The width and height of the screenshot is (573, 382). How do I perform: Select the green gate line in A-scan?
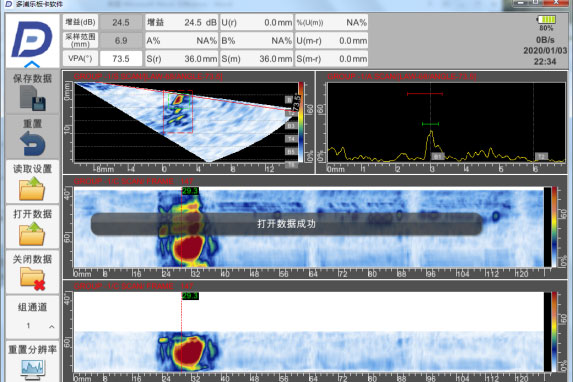pyautogui.click(x=430, y=124)
